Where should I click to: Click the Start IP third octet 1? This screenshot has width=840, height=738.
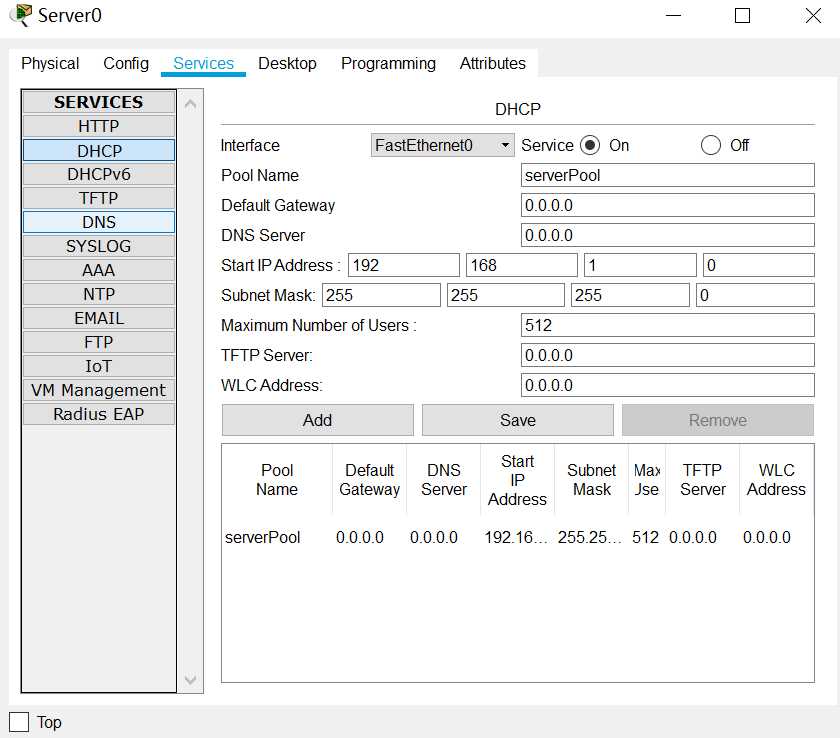(x=640, y=265)
